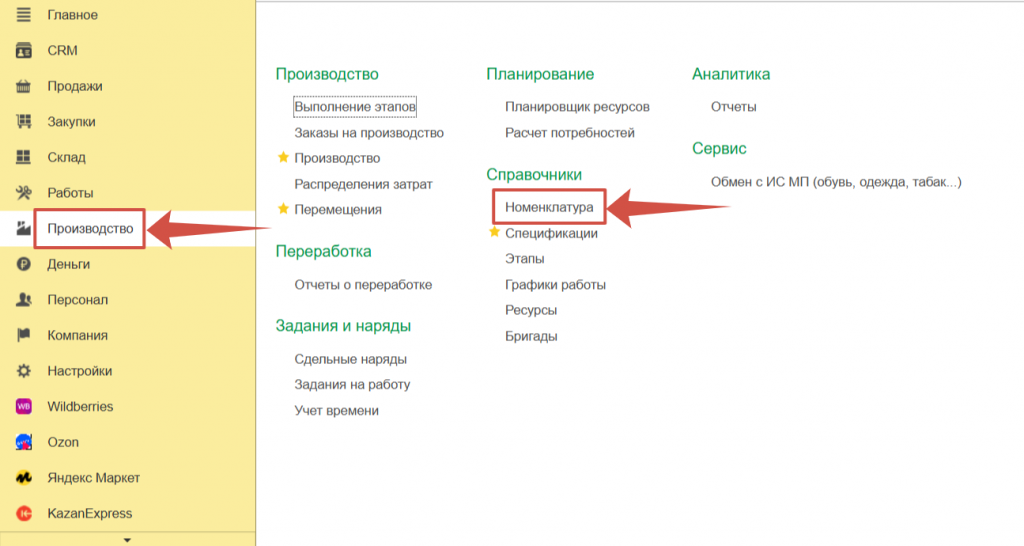Click the Закупки cart icon
Image resolution: width=1024 pixels, height=546 pixels.
(24, 122)
